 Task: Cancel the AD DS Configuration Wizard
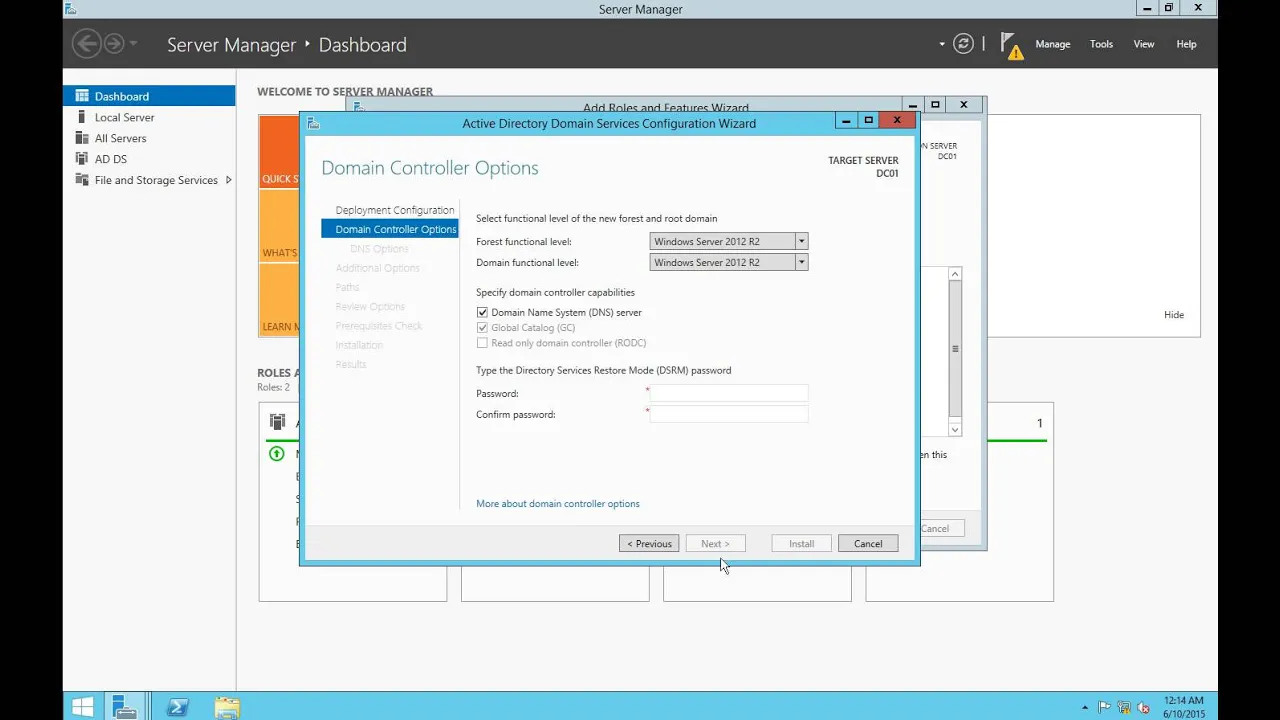coord(868,544)
